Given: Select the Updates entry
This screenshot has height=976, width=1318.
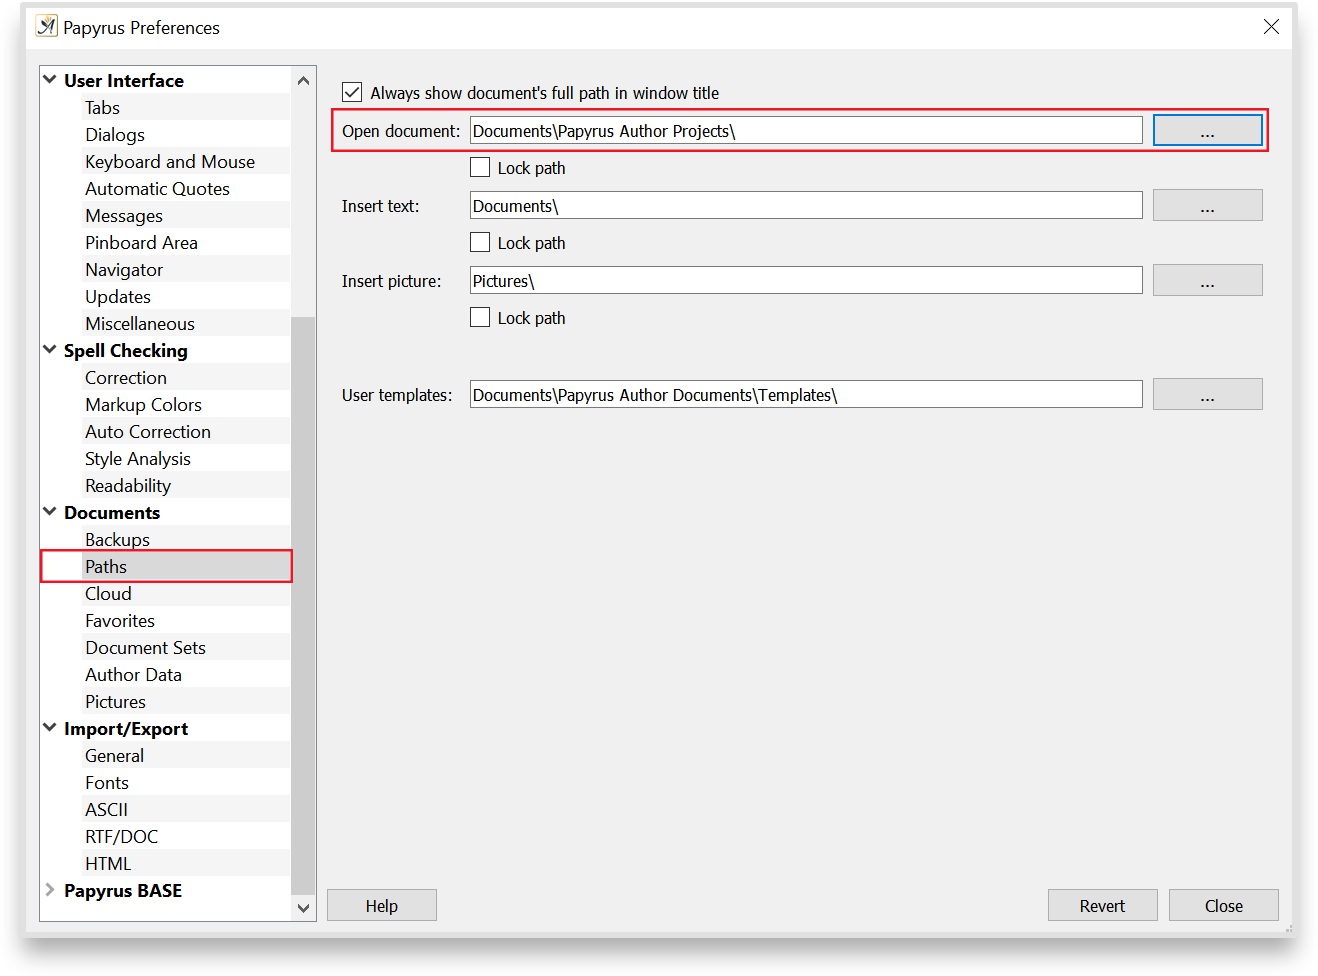Looking at the screenshot, I should [x=118, y=297].
